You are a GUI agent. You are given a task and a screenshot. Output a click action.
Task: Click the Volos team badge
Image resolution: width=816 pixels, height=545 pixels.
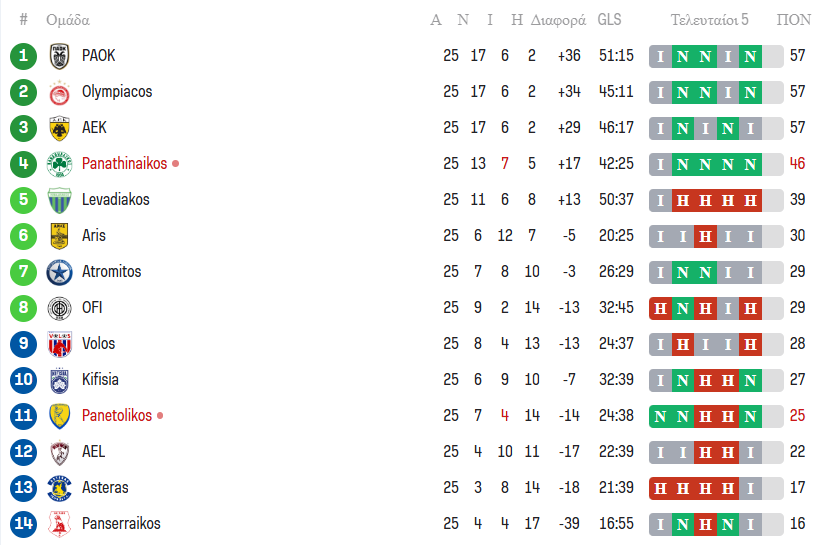pyautogui.click(x=59, y=344)
